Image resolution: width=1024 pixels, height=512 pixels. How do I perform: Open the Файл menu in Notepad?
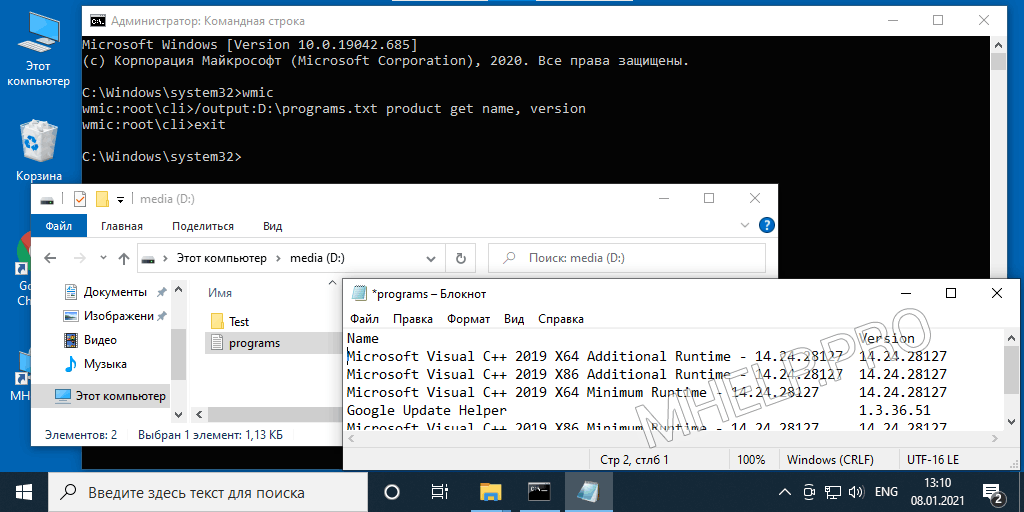click(364, 319)
